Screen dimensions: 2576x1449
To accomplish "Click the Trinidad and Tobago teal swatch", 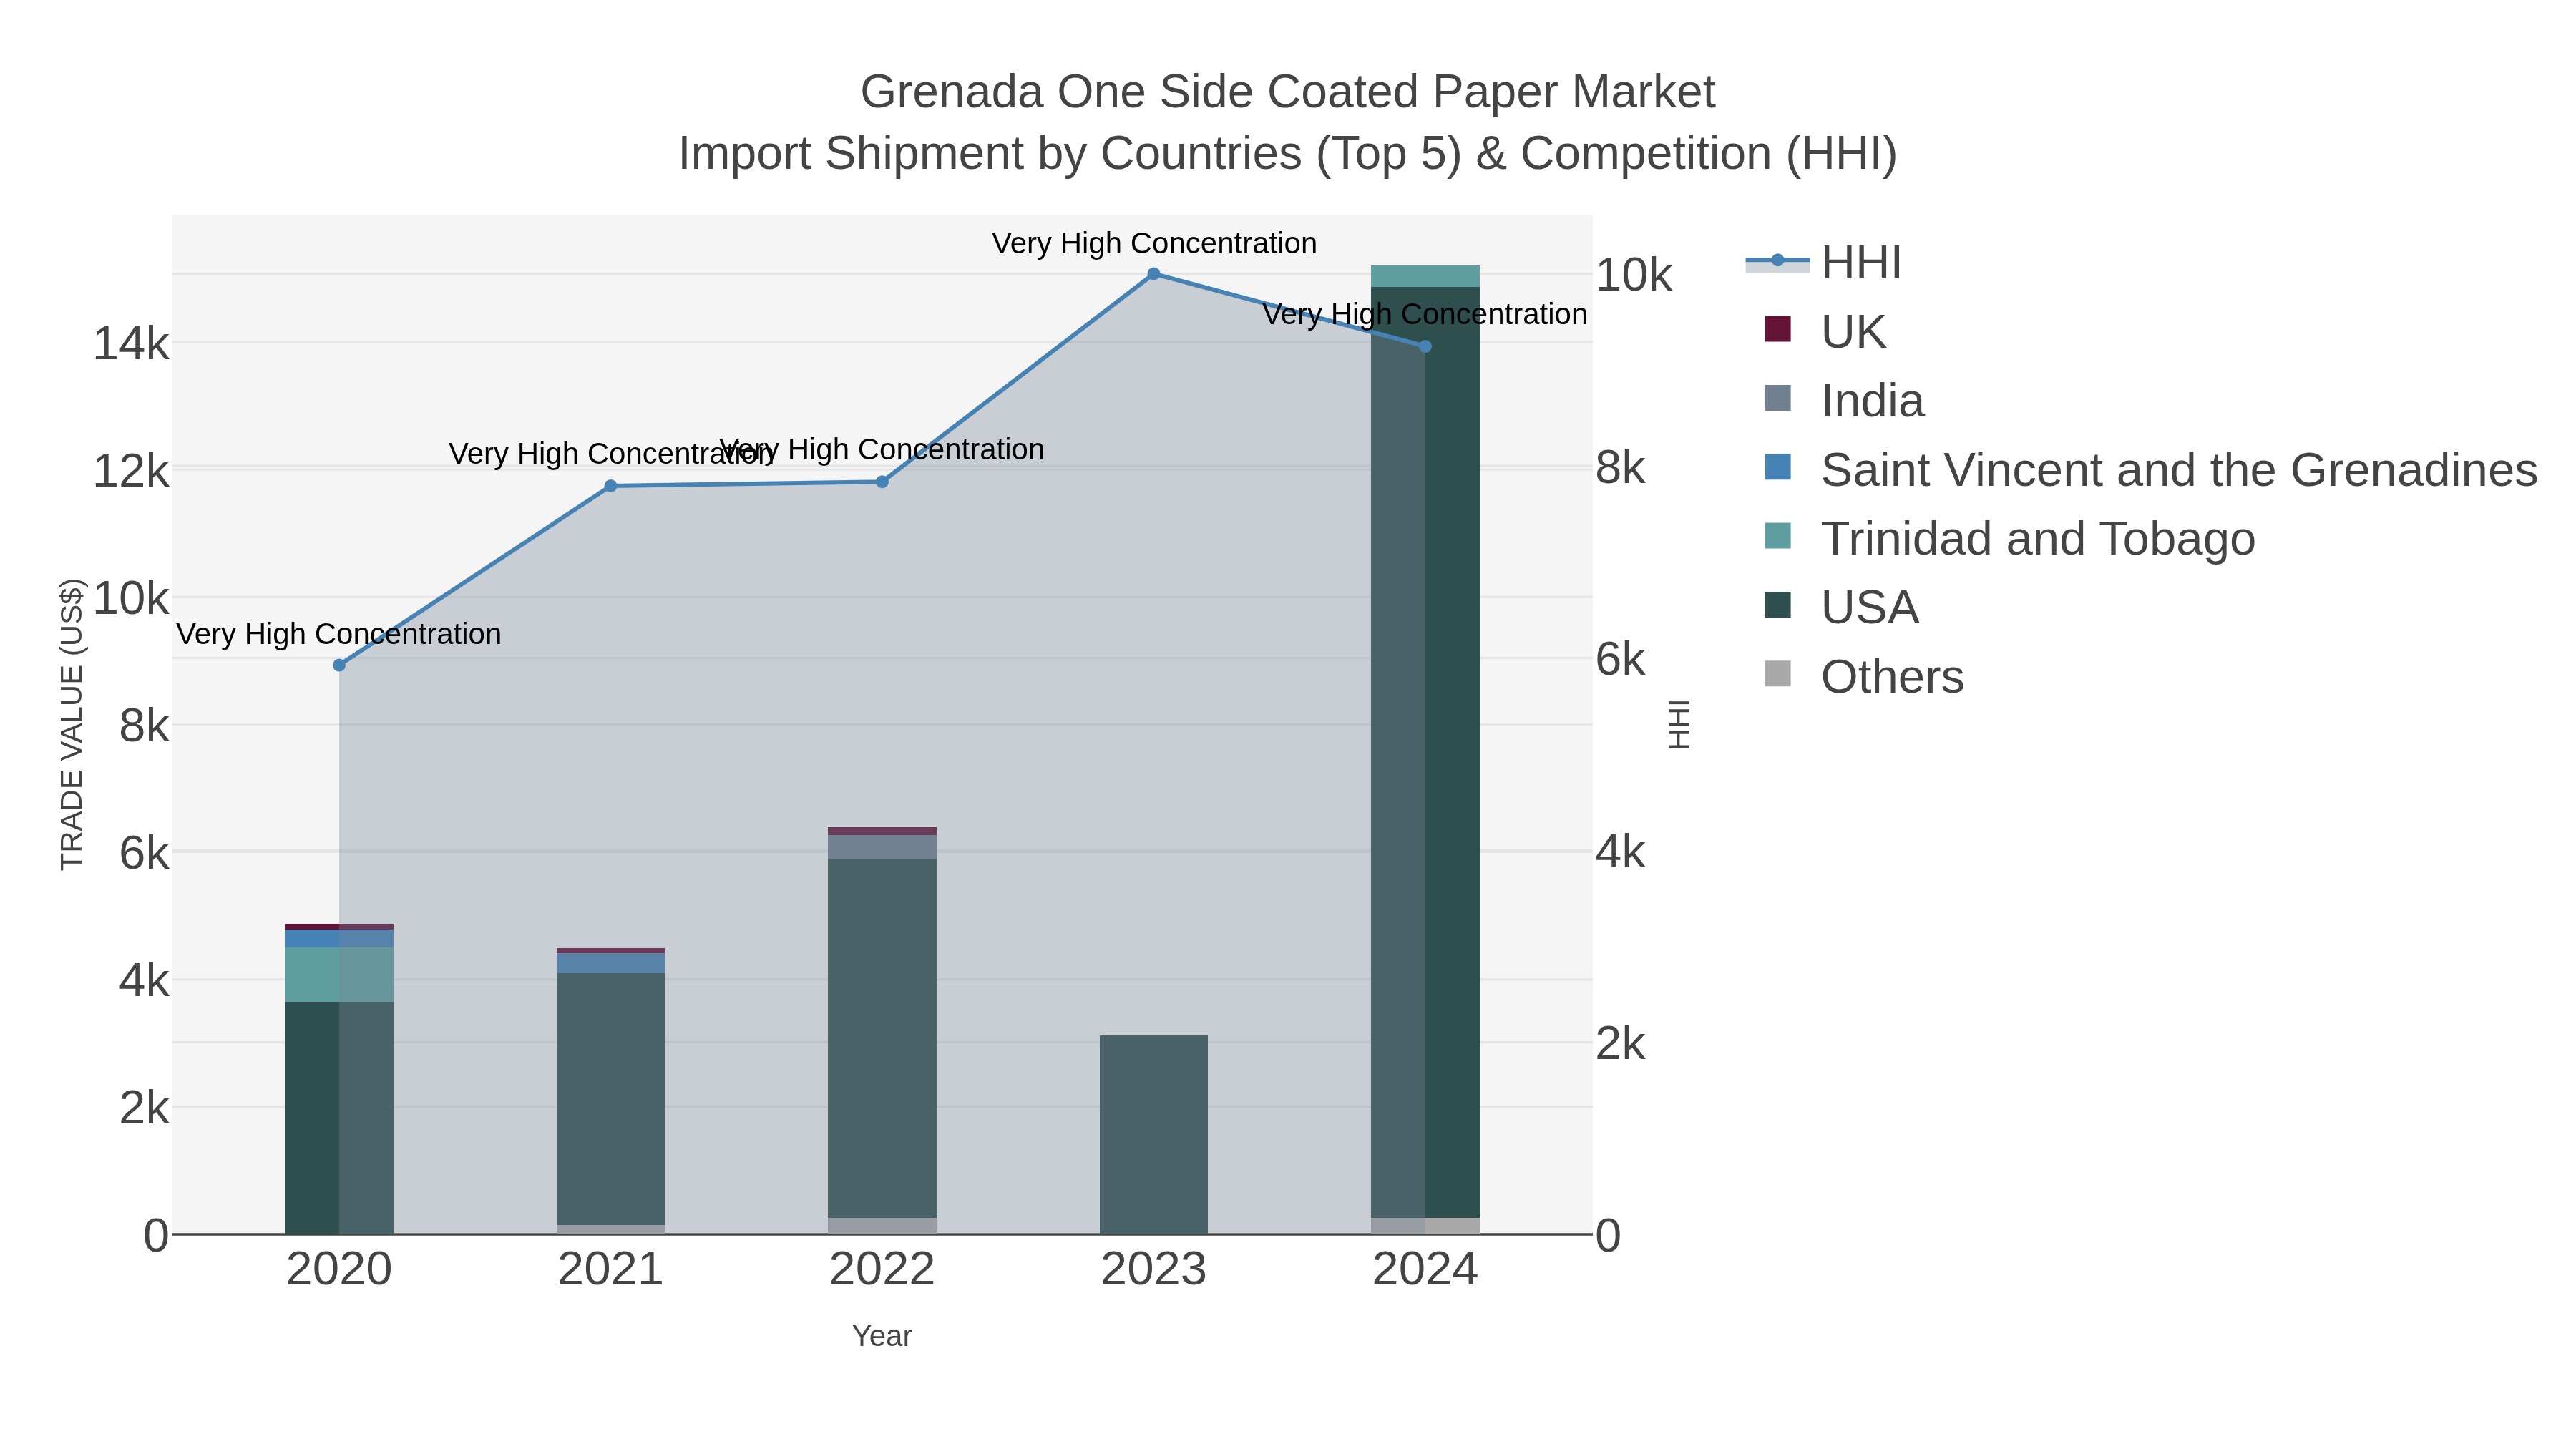I will click(1777, 536).
